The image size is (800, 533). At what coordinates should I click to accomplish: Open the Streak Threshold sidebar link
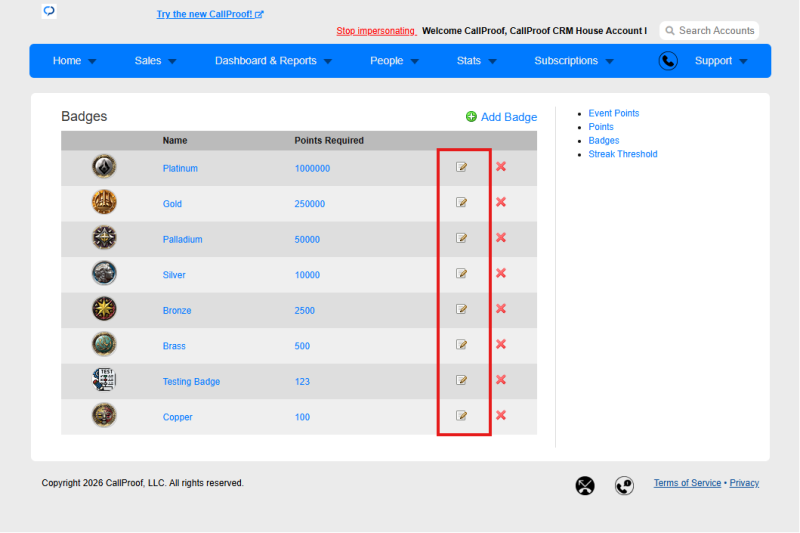(622, 154)
